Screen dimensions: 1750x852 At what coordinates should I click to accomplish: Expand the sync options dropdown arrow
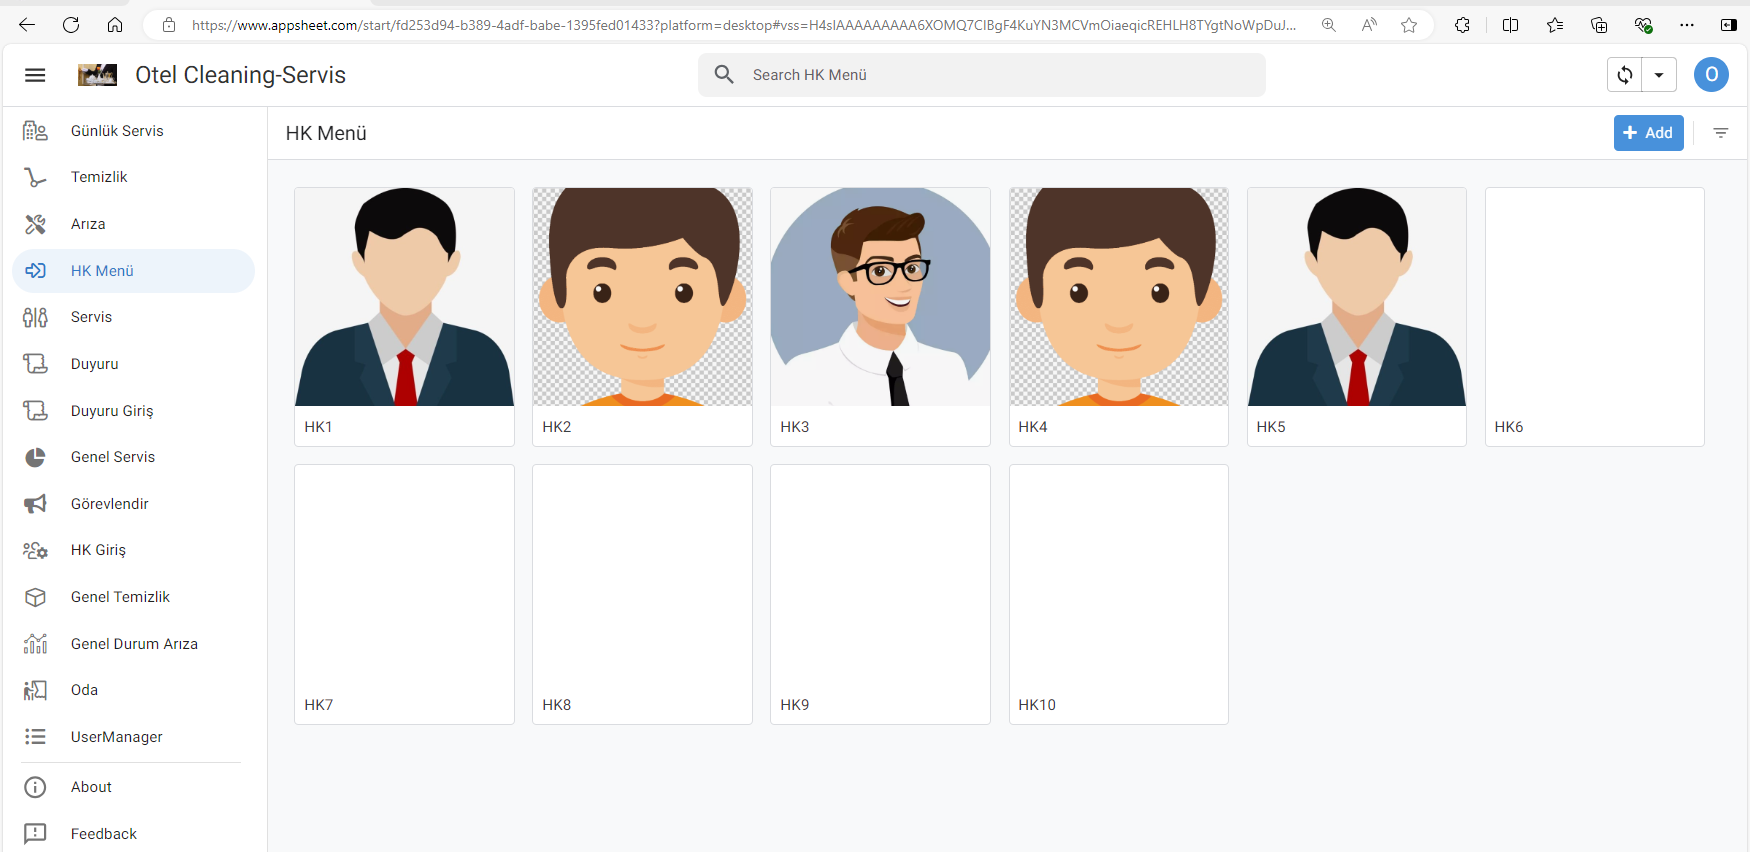coord(1659,75)
